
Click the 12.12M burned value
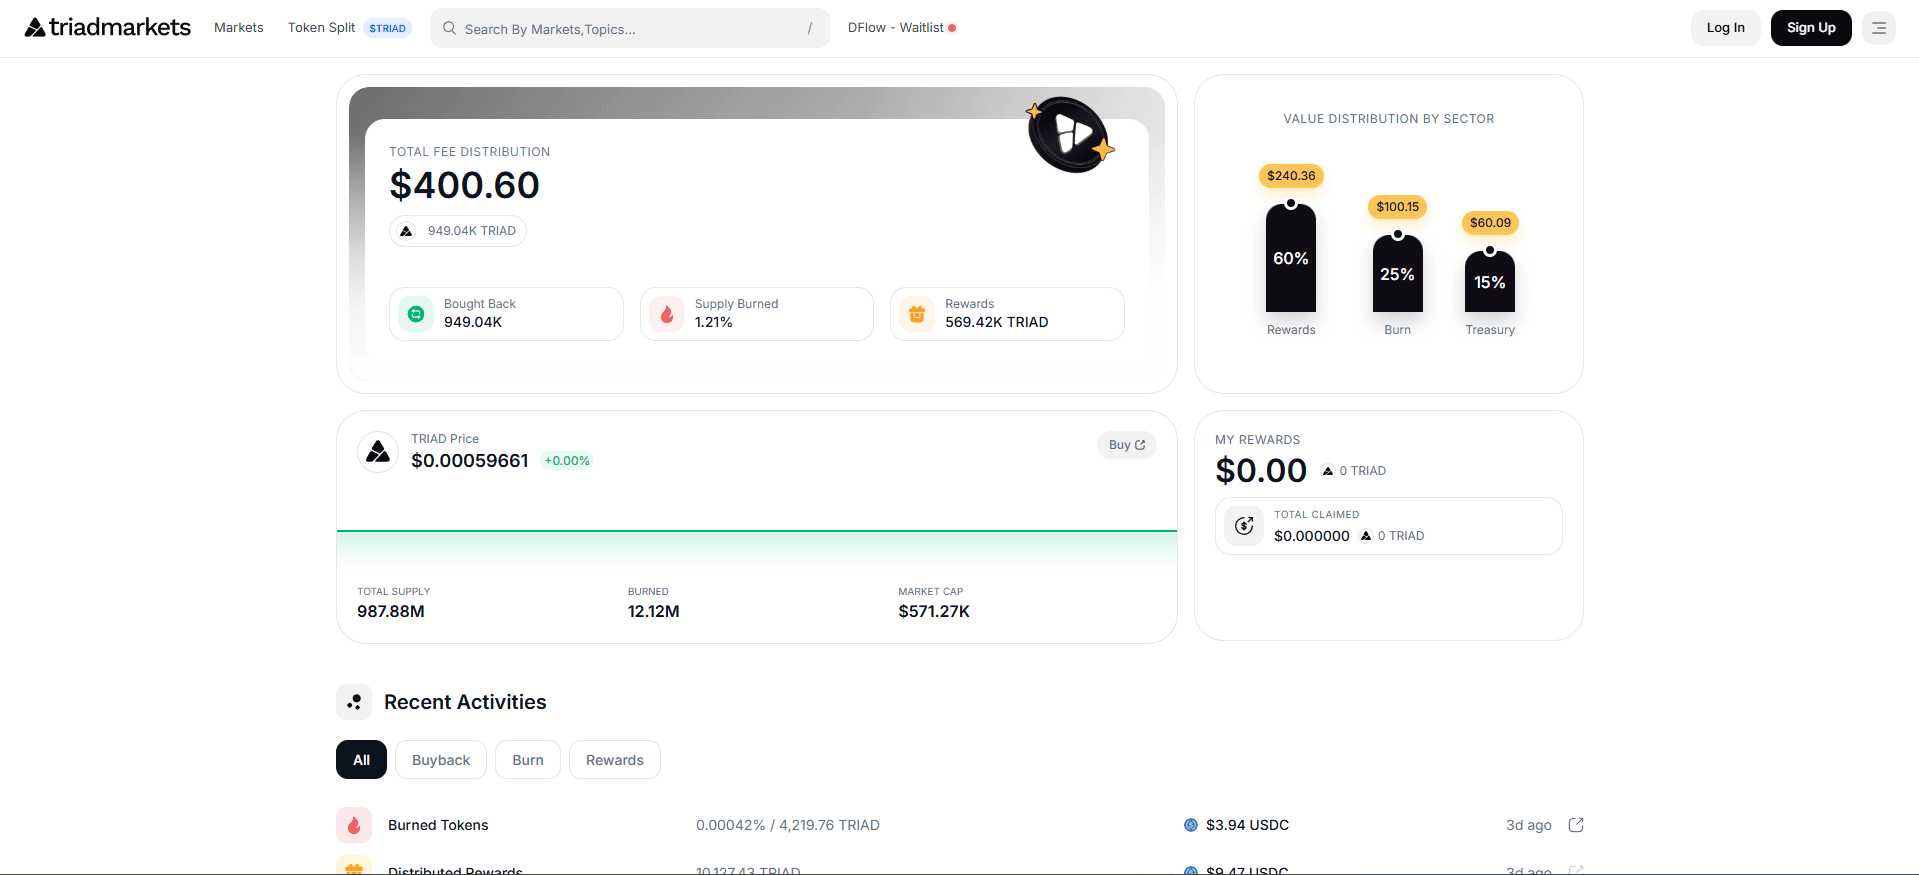654,611
